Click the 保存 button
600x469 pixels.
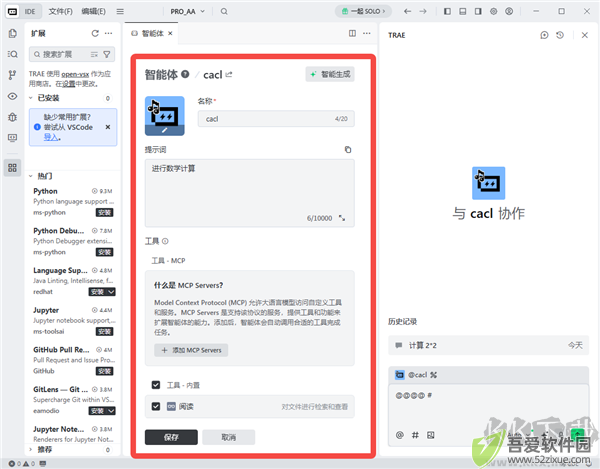pyautogui.click(x=171, y=437)
